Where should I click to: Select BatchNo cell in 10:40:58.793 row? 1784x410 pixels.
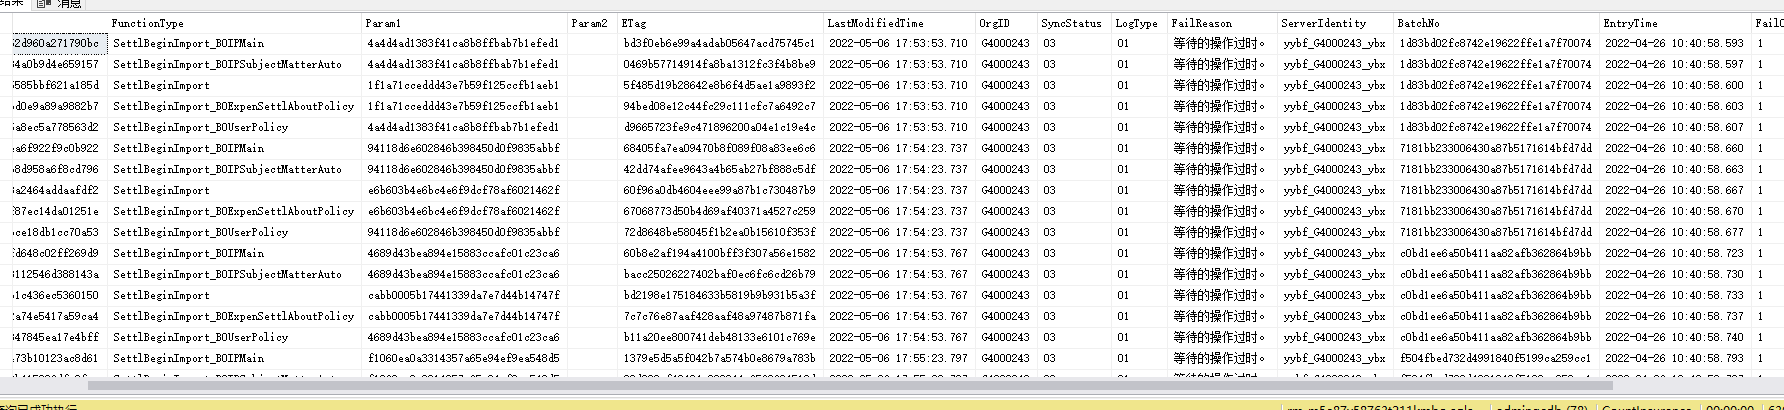pos(1496,359)
